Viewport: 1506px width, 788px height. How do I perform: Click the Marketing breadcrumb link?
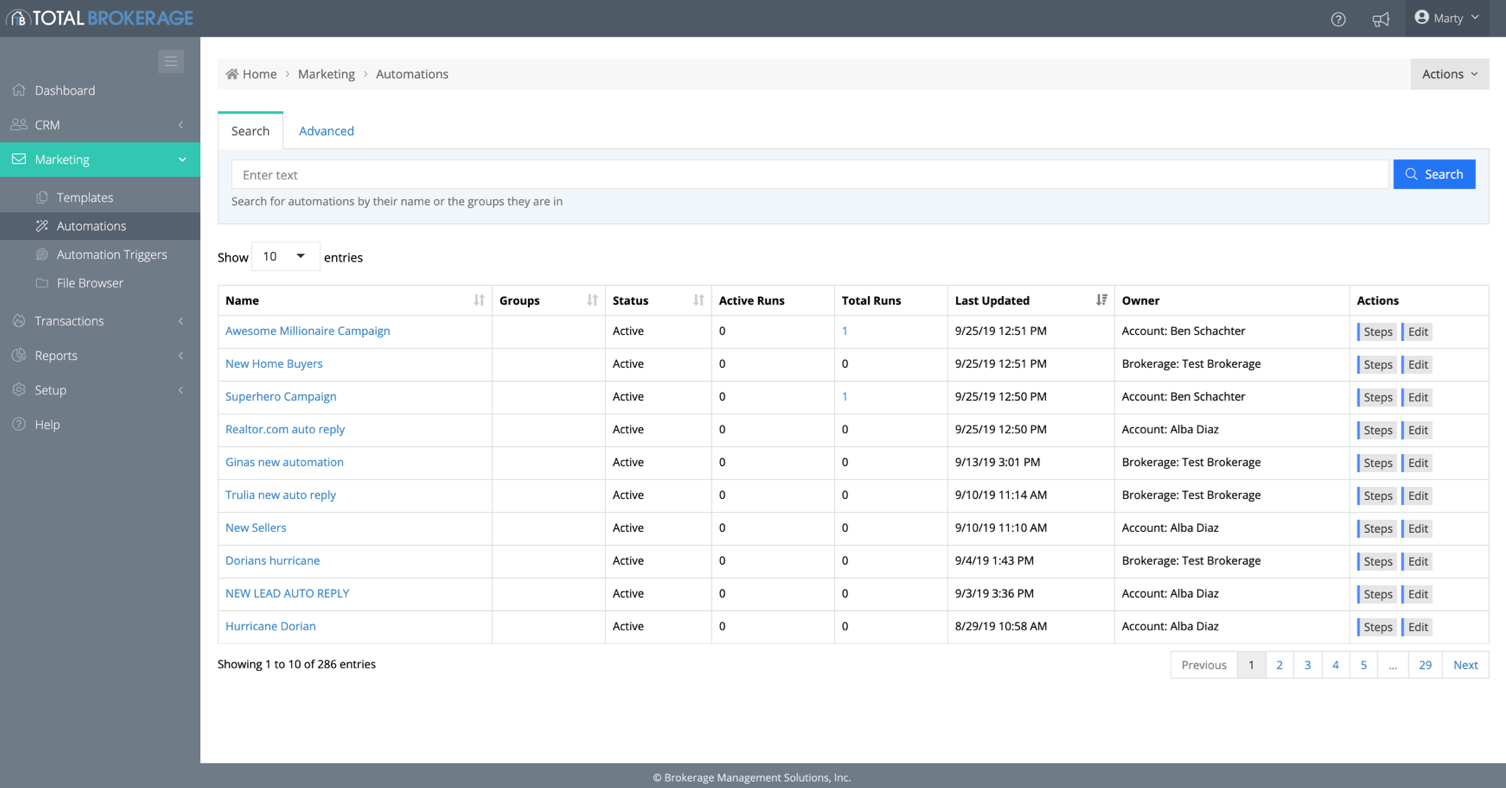coord(326,74)
